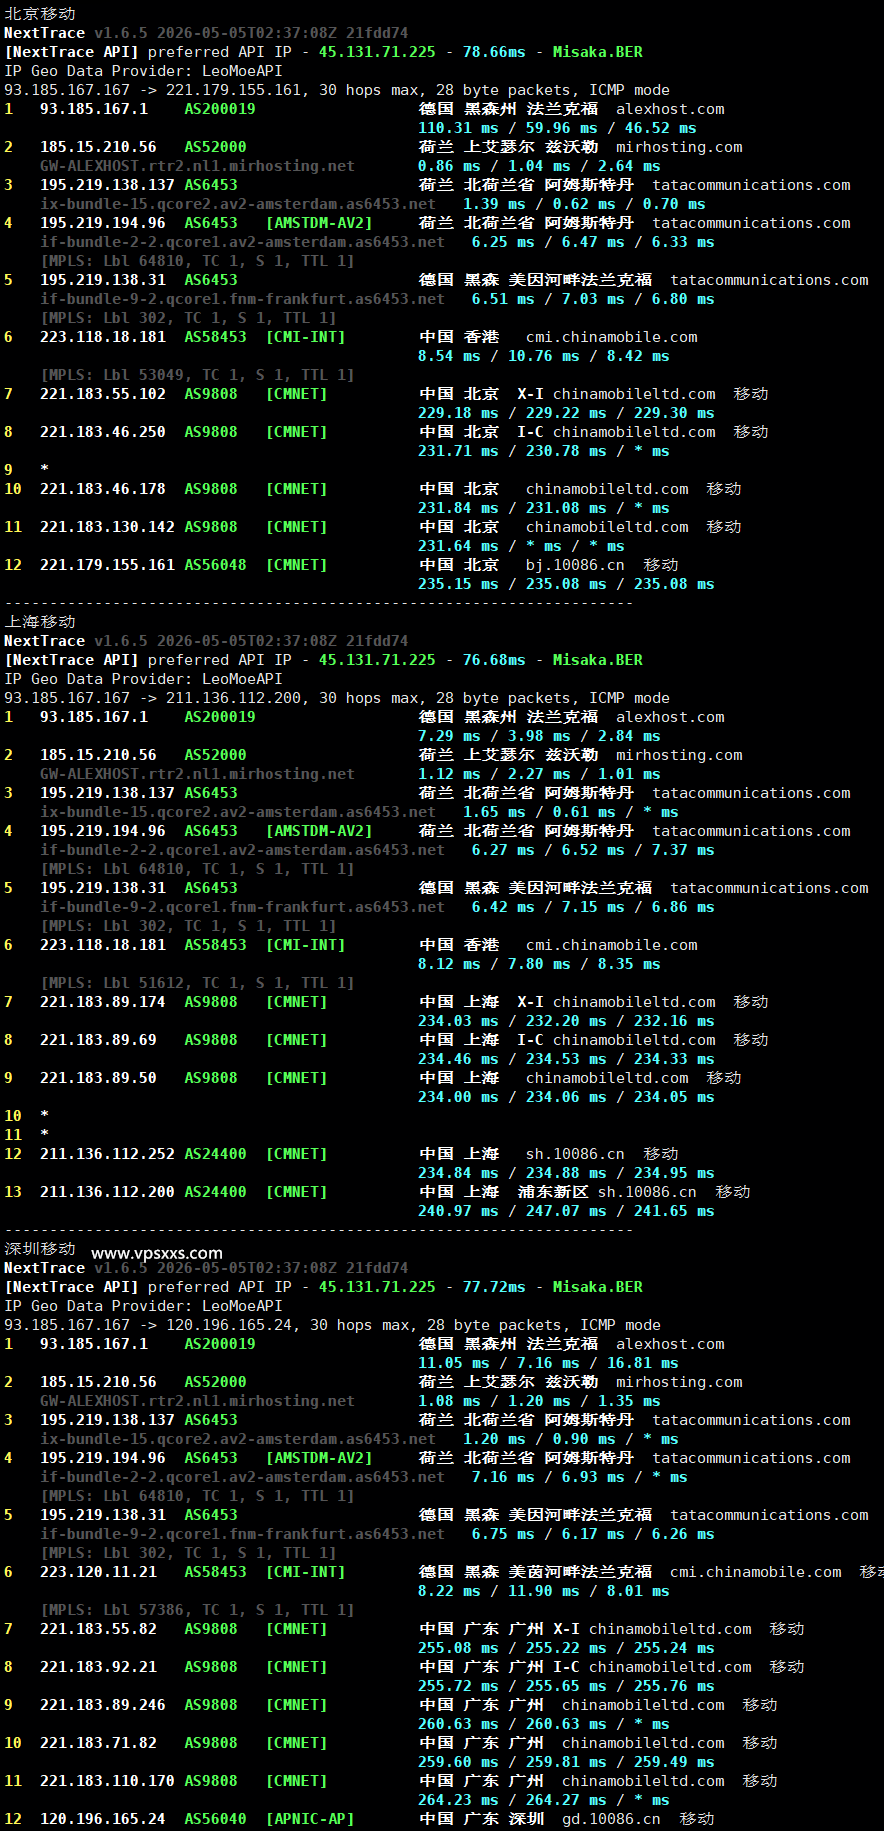
Task: Select the AS56040 AS number
Action: point(215,1819)
